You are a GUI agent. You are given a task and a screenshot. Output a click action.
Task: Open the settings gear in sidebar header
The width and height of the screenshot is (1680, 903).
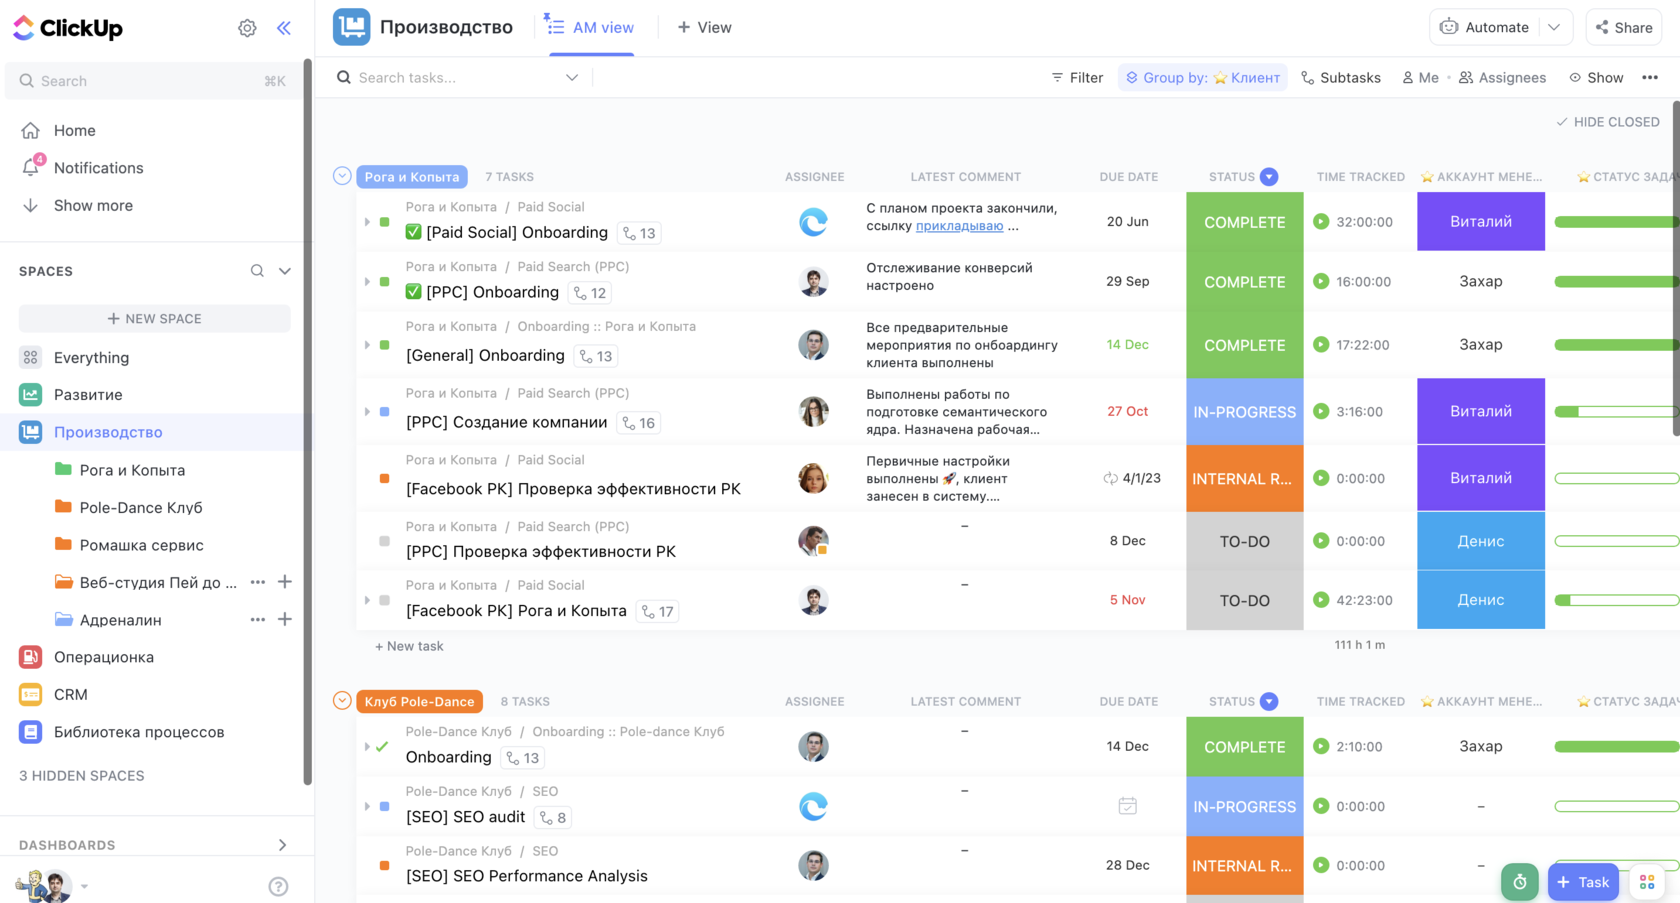pos(247,28)
